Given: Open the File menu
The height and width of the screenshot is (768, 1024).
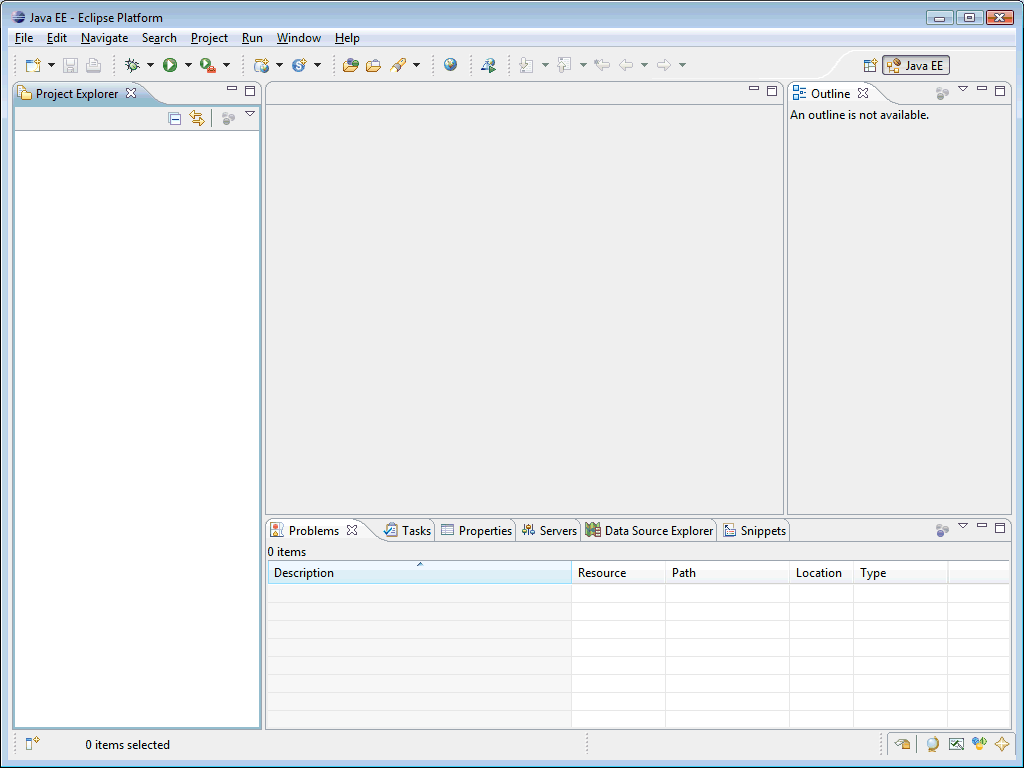Looking at the screenshot, I should (x=24, y=38).
